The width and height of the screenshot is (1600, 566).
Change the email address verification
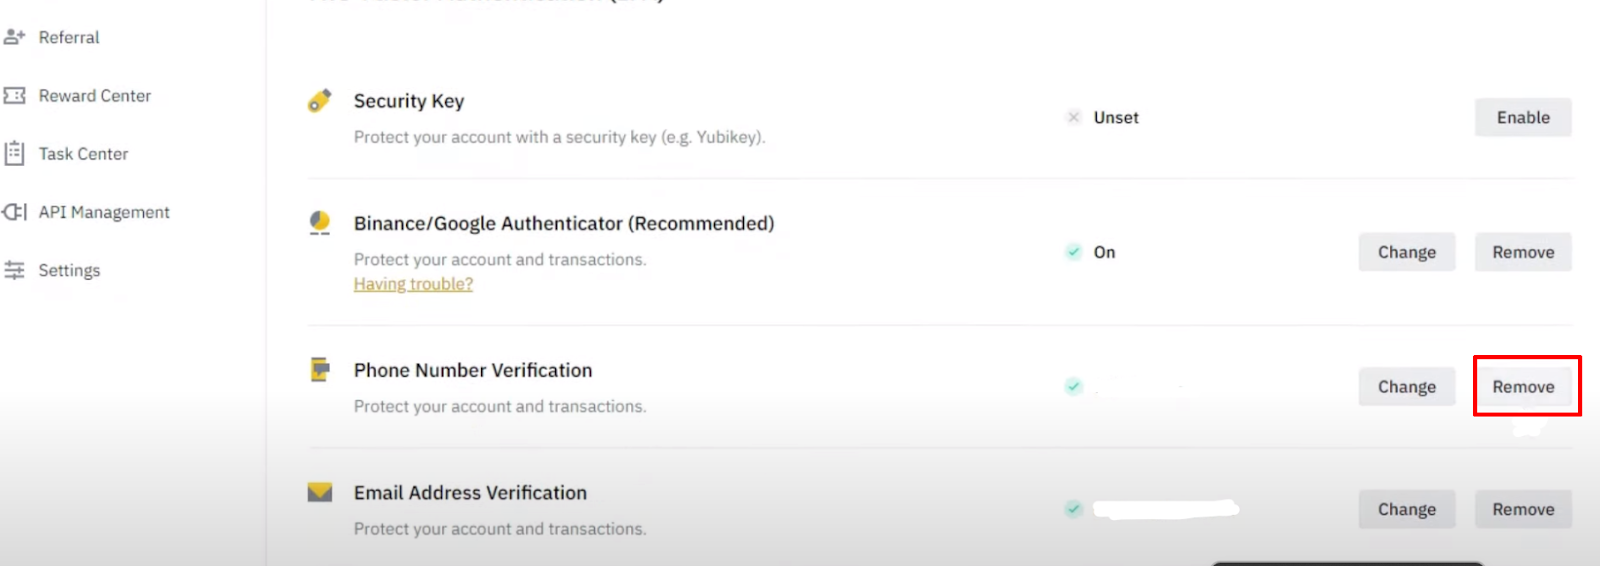coord(1406,509)
